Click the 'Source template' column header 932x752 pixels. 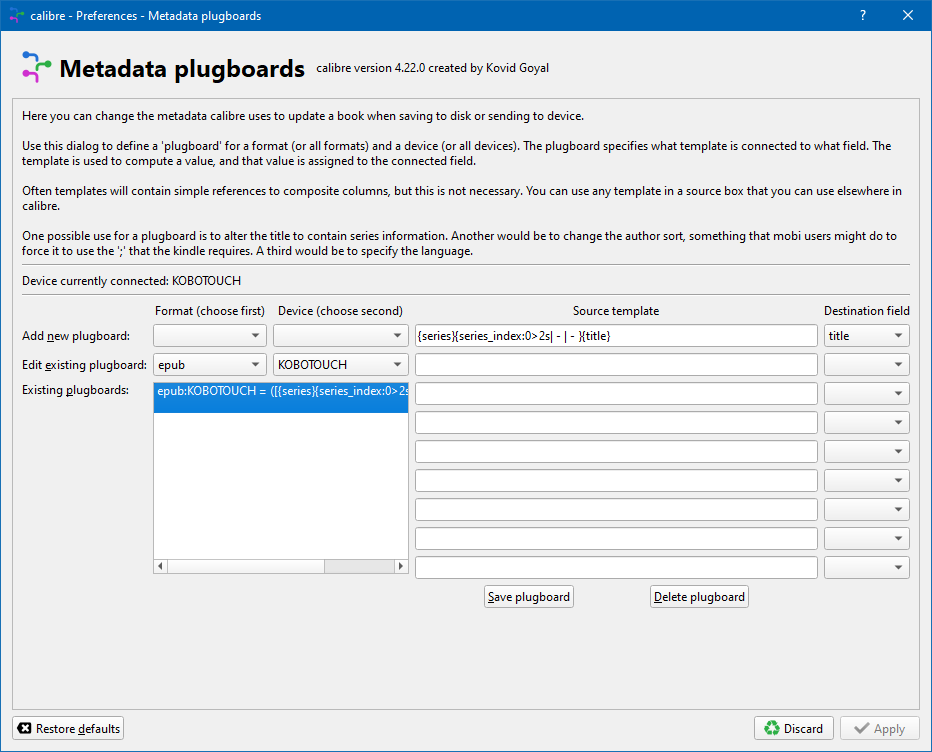click(616, 311)
